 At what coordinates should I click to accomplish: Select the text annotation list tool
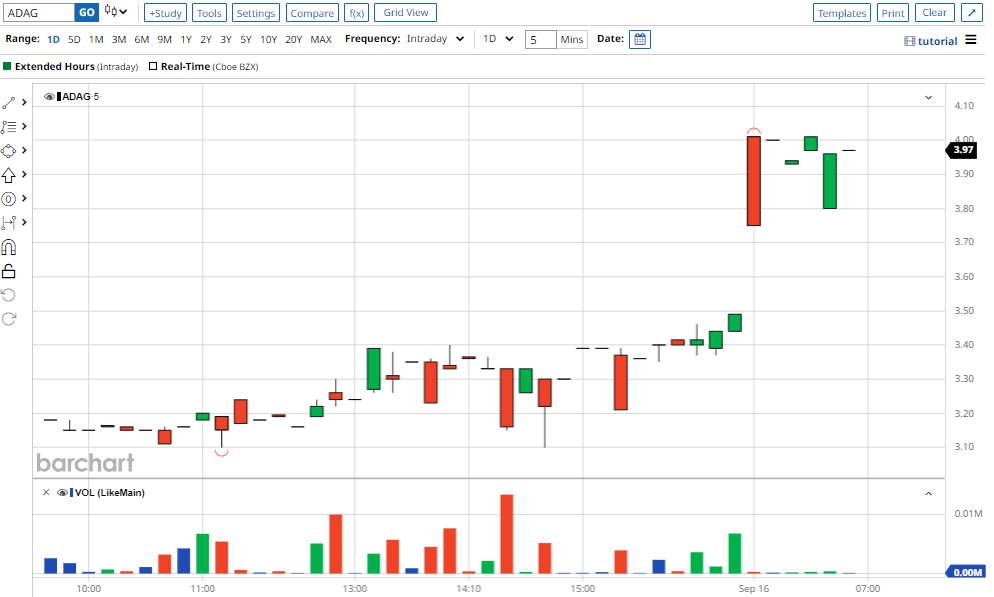tap(9, 127)
